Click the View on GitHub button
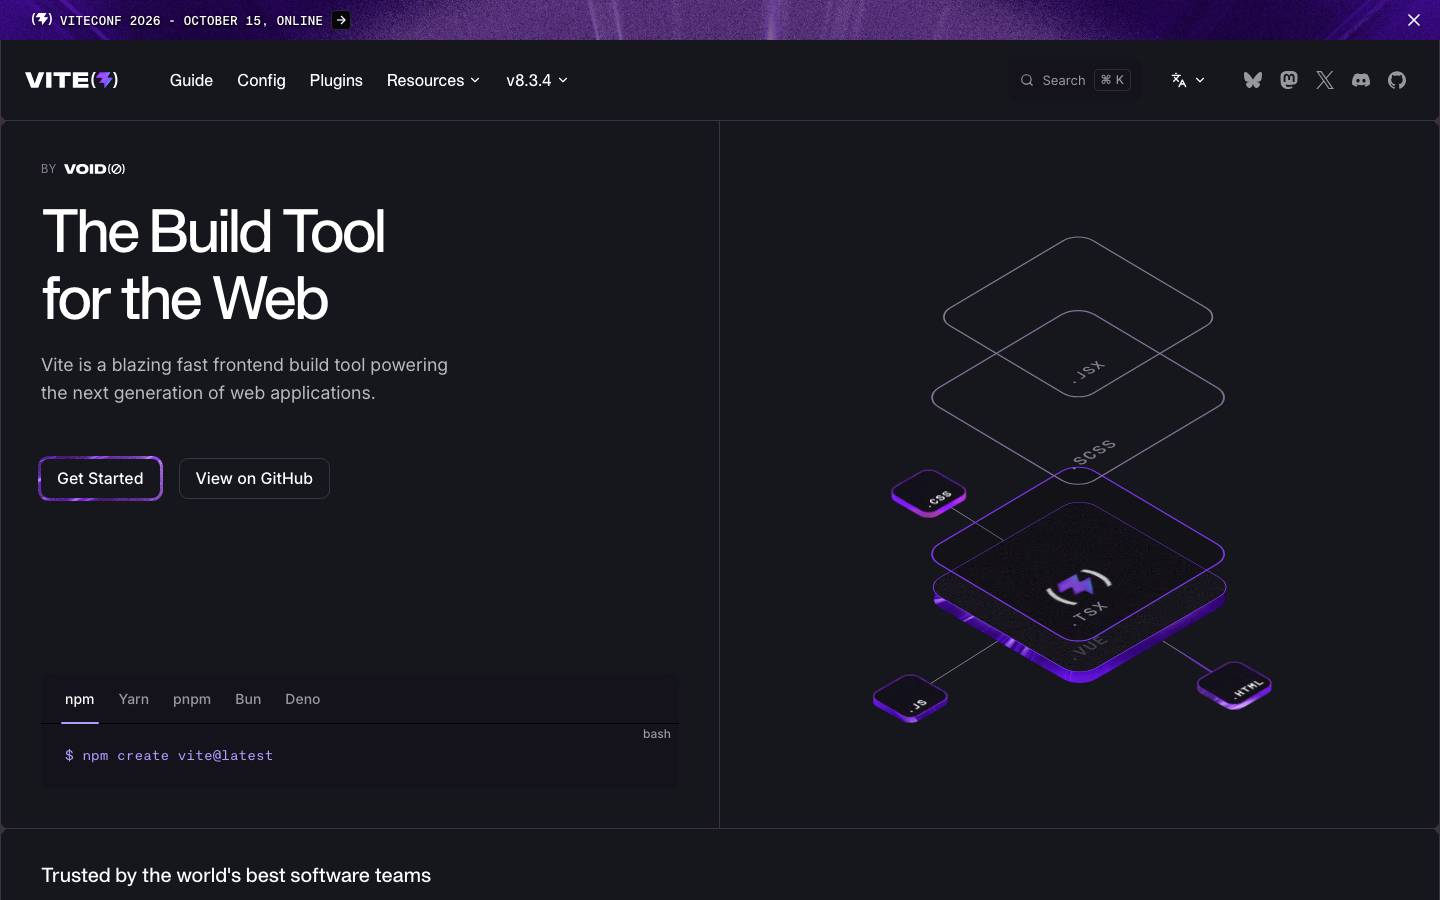 click(254, 478)
